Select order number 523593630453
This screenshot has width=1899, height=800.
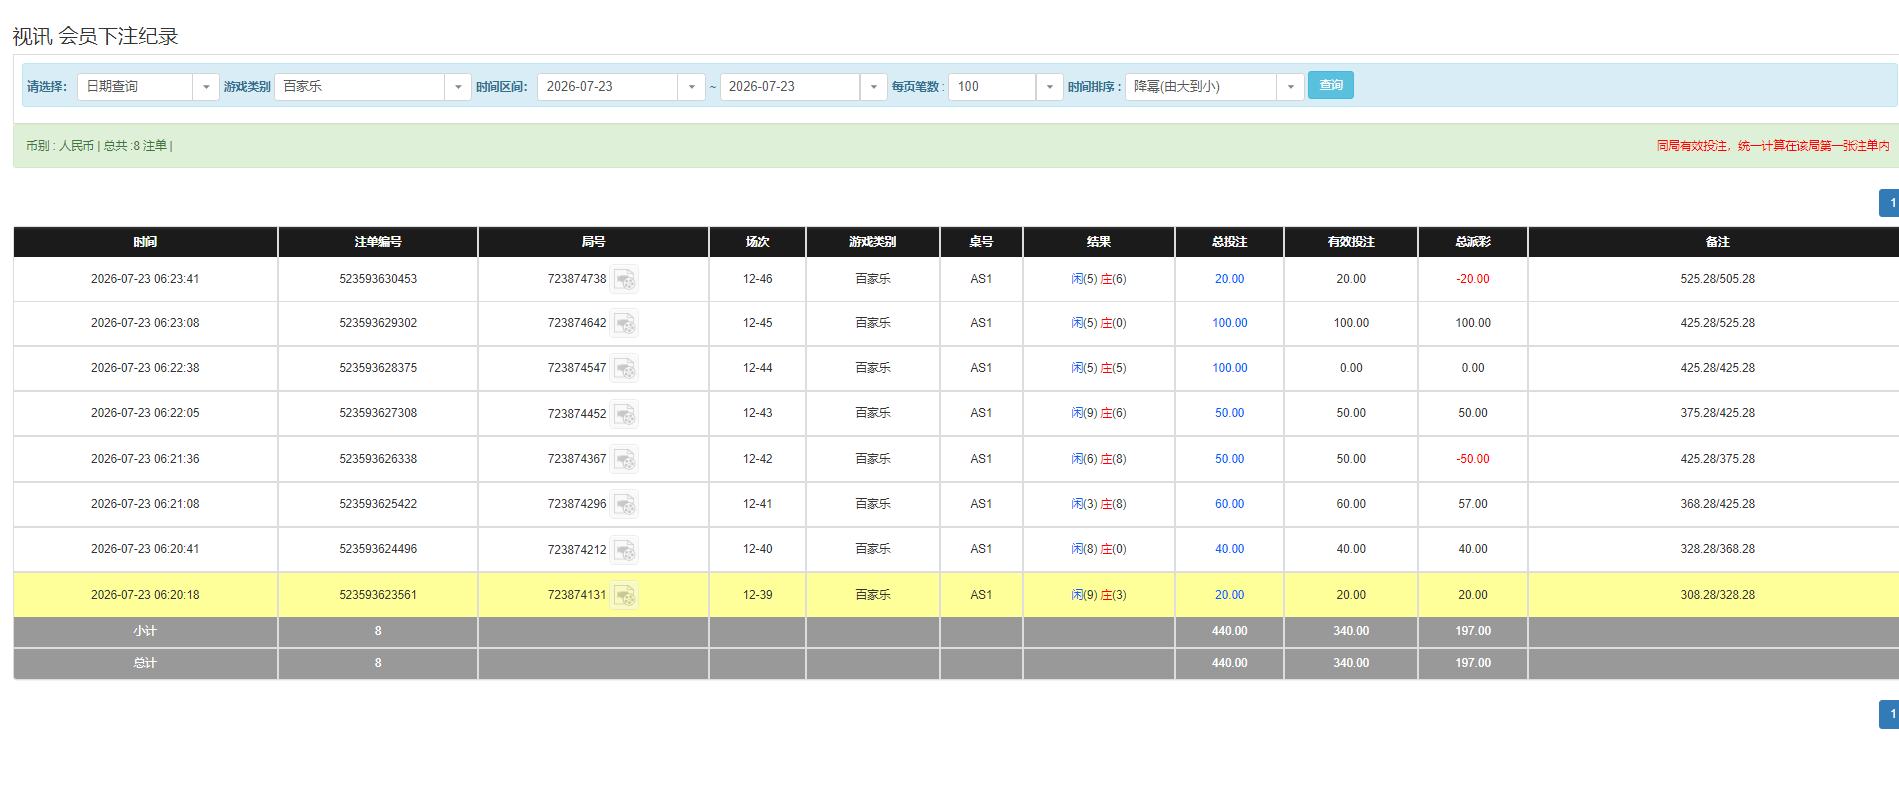click(378, 279)
